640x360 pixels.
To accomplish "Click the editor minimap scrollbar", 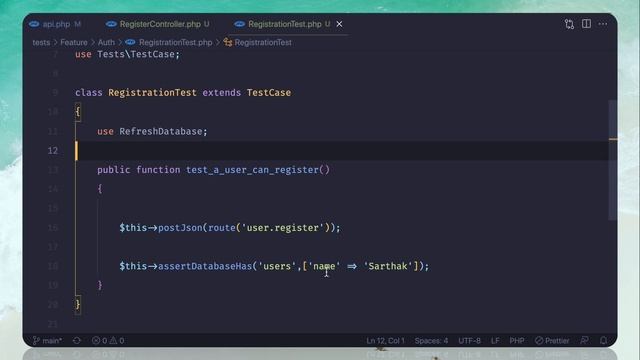I will coord(613,160).
